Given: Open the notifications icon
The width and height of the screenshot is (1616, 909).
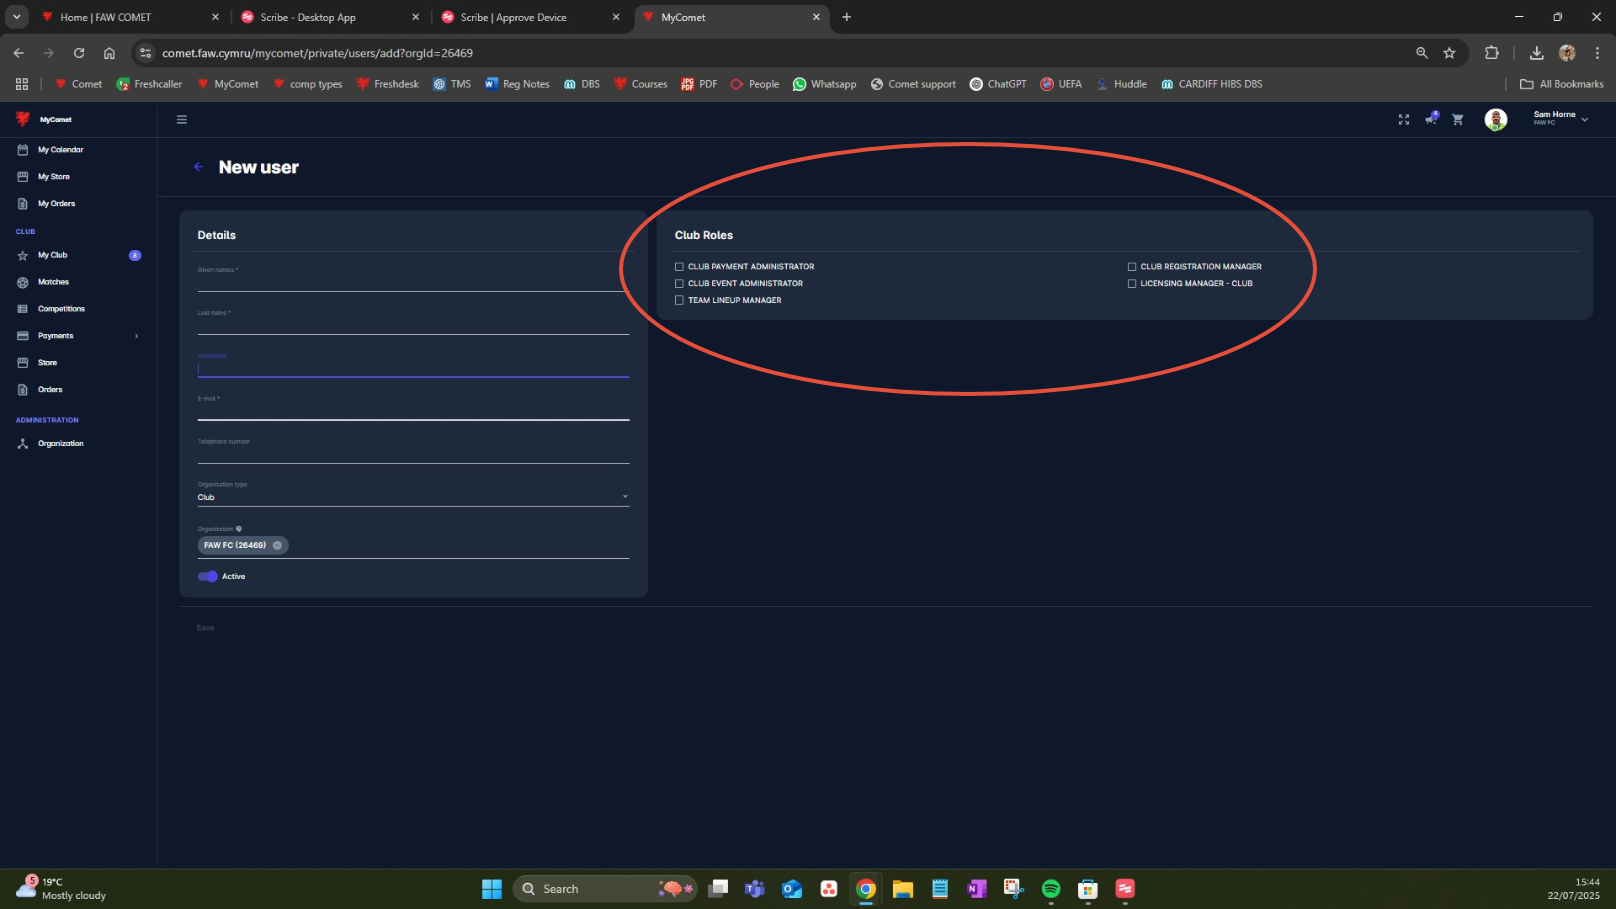Looking at the screenshot, I should point(1432,118).
